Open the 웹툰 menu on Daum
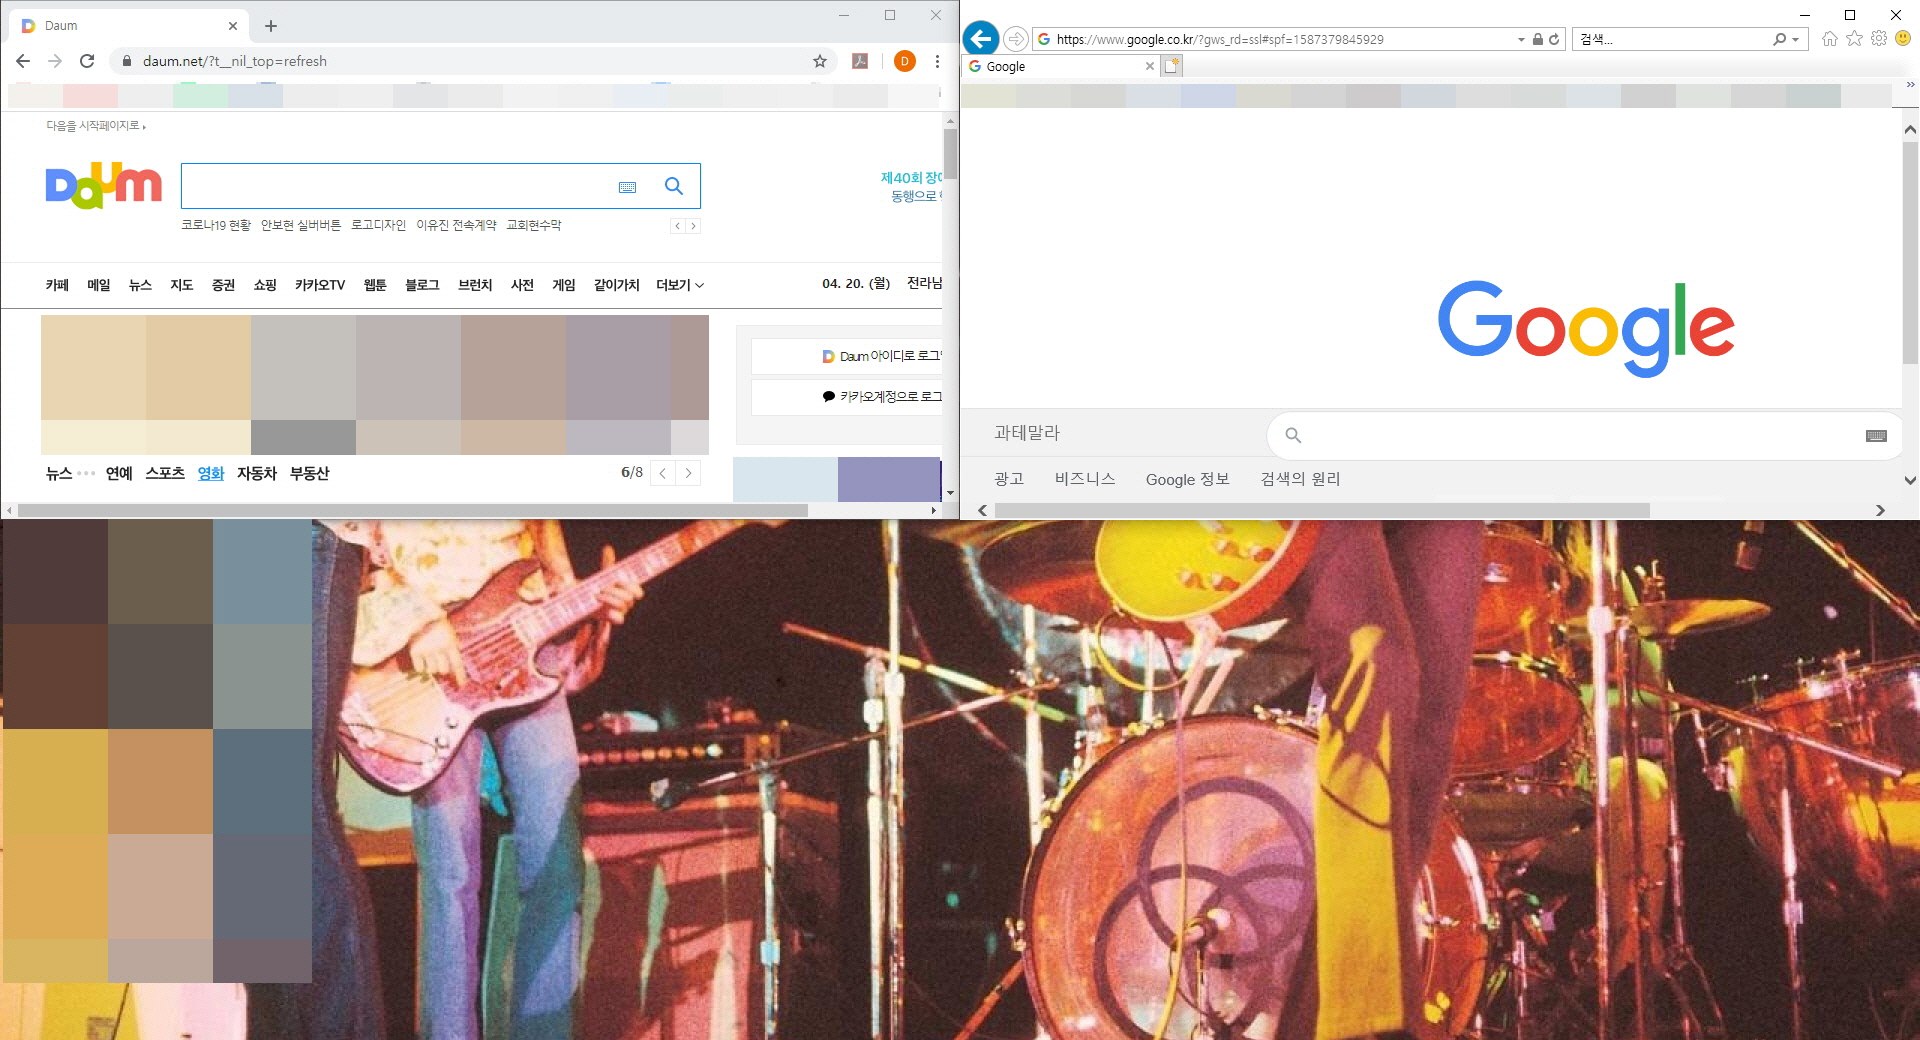Image resolution: width=1920 pixels, height=1040 pixels. (375, 285)
